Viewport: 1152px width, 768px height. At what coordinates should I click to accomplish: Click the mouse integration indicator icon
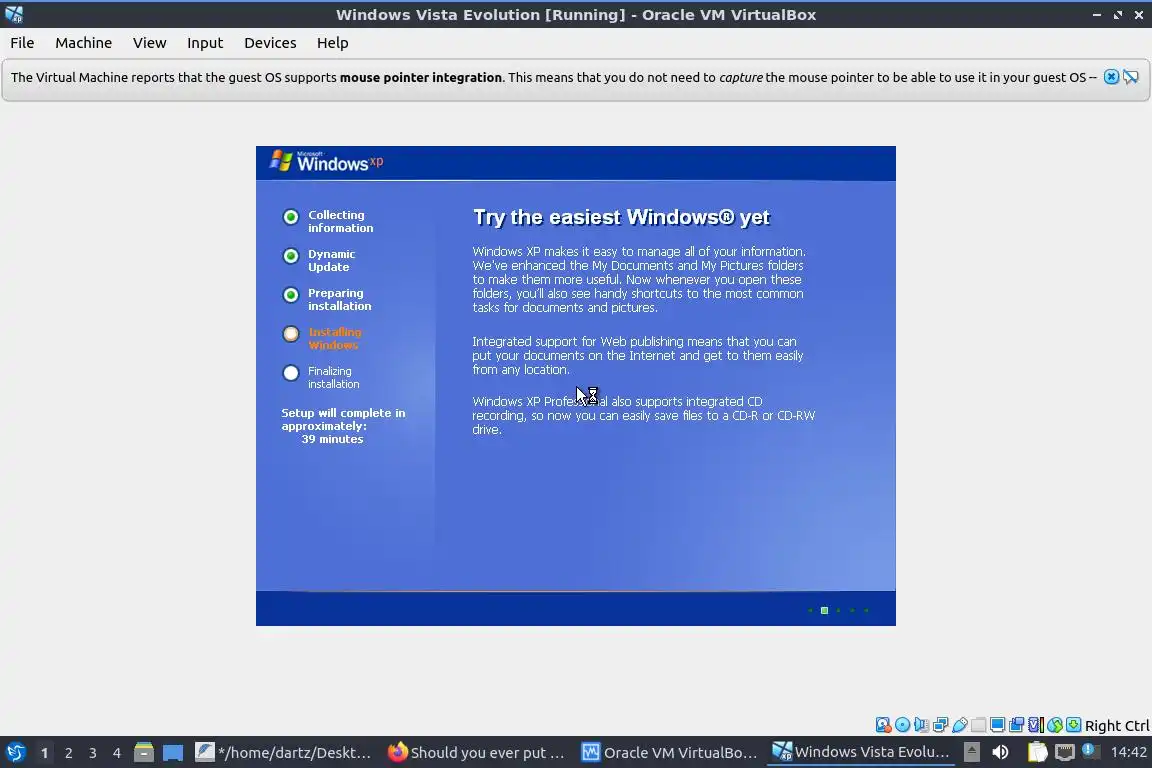1055,725
